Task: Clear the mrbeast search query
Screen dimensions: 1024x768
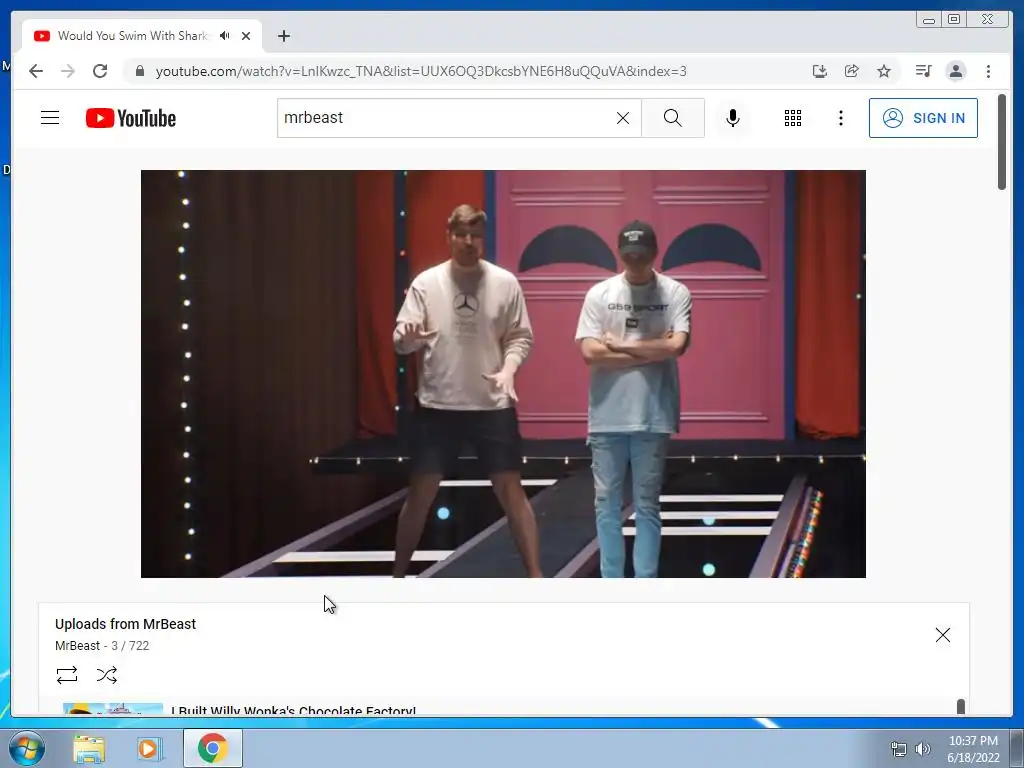Action: (623, 118)
